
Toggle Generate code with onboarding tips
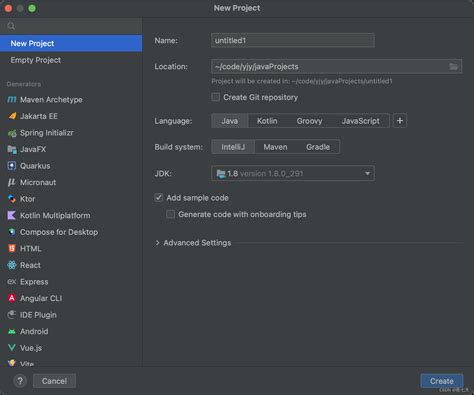click(x=170, y=214)
